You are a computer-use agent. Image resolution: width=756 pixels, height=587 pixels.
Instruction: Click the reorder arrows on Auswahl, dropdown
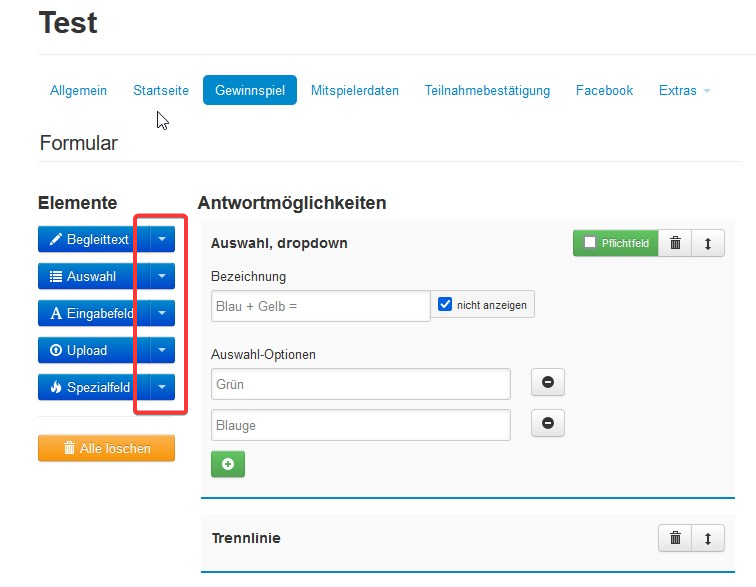coord(708,243)
